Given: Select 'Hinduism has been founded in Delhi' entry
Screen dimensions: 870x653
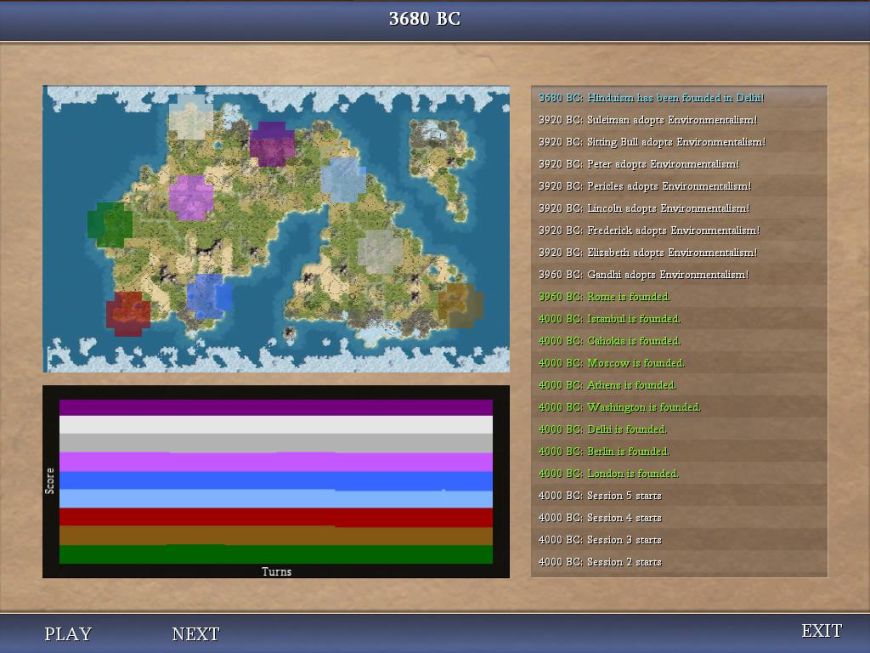Looking at the screenshot, I should [x=679, y=98].
